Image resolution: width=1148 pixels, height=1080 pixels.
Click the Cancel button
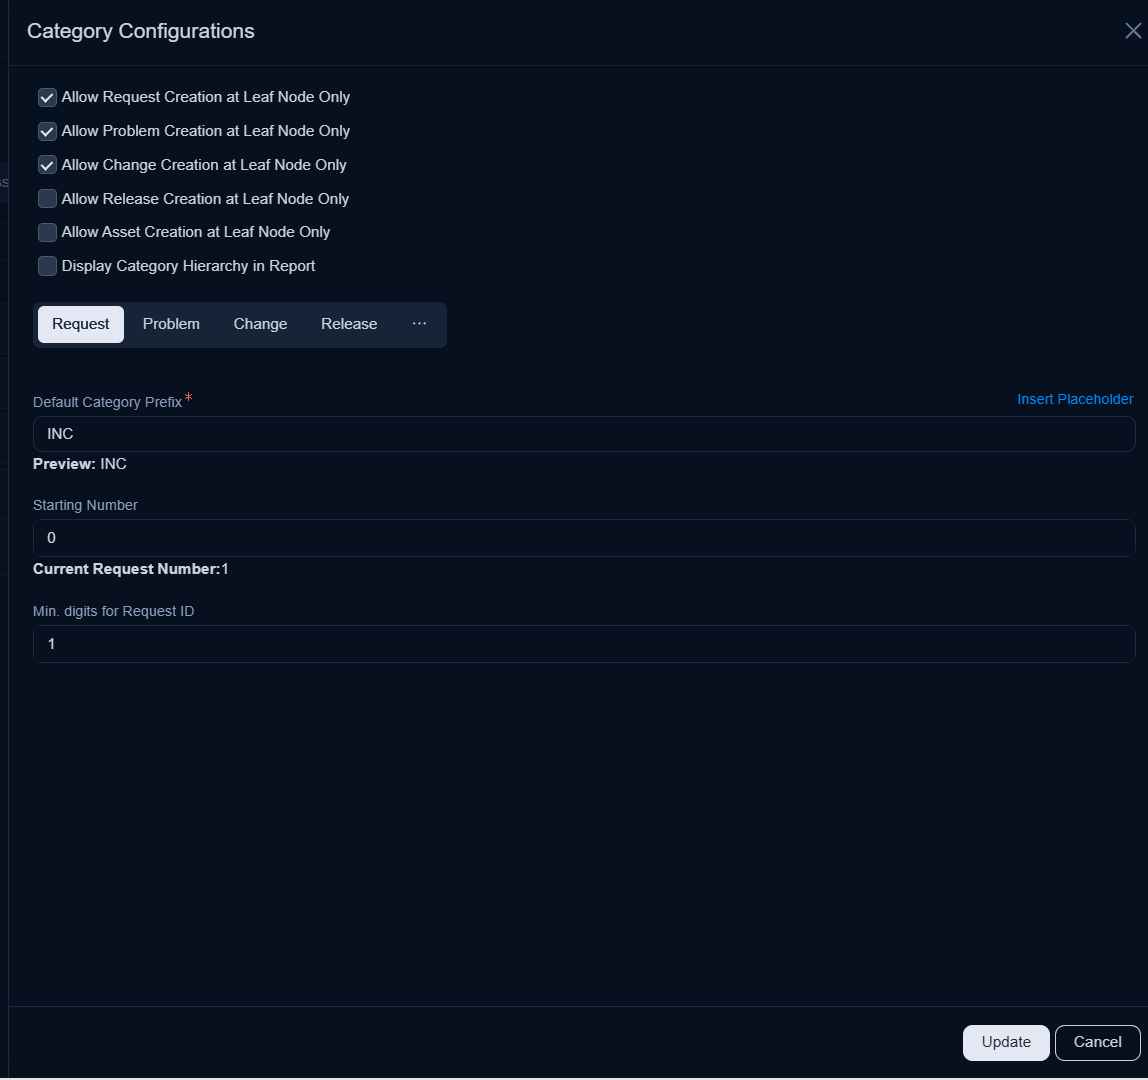(x=1097, y=1043)
